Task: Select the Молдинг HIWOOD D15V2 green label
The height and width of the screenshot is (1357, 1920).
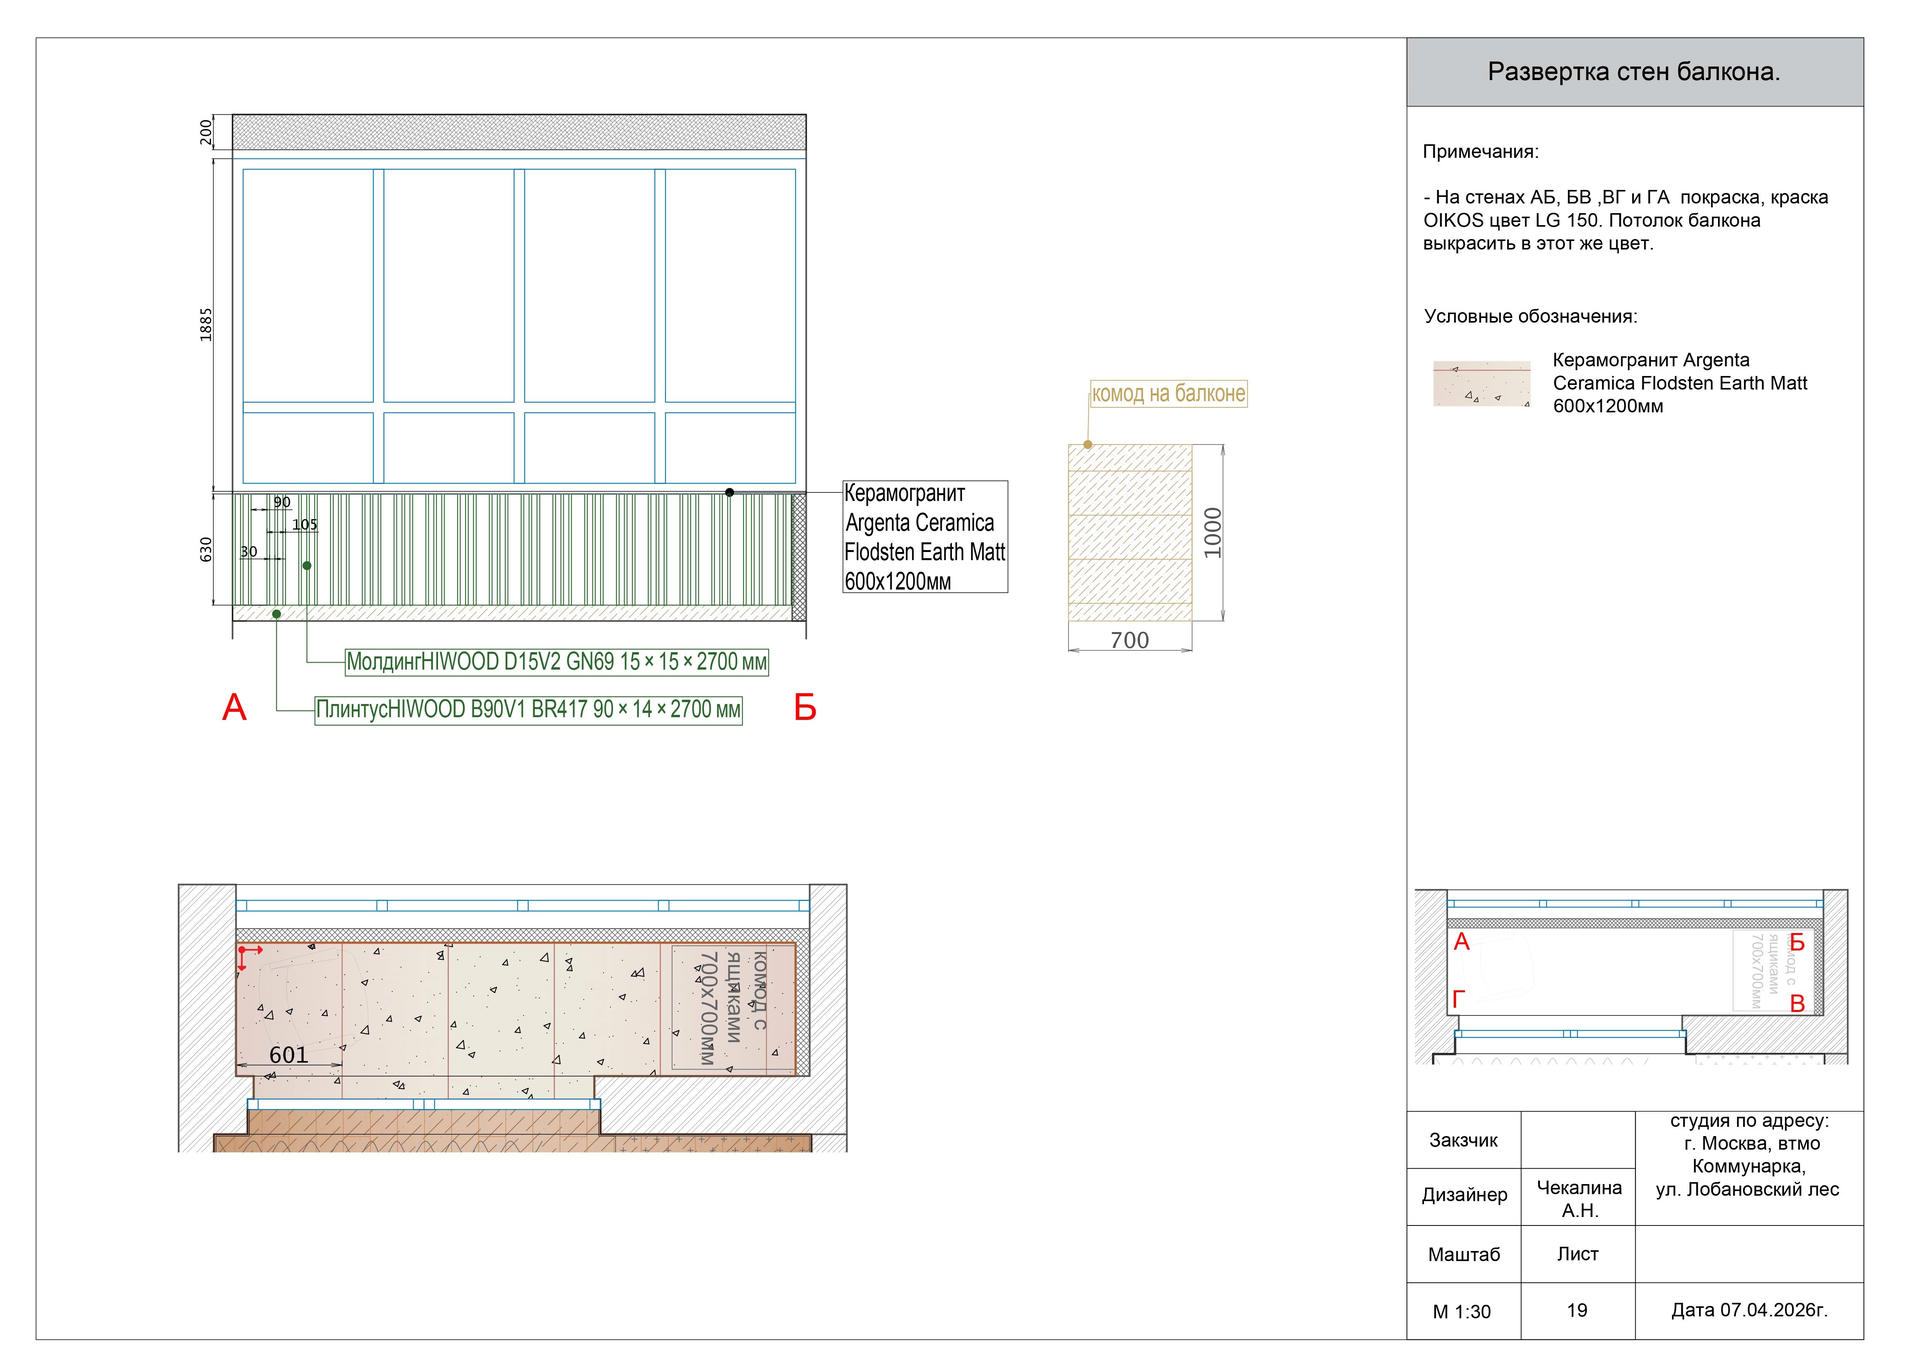Action: click(x=556, y=662)
